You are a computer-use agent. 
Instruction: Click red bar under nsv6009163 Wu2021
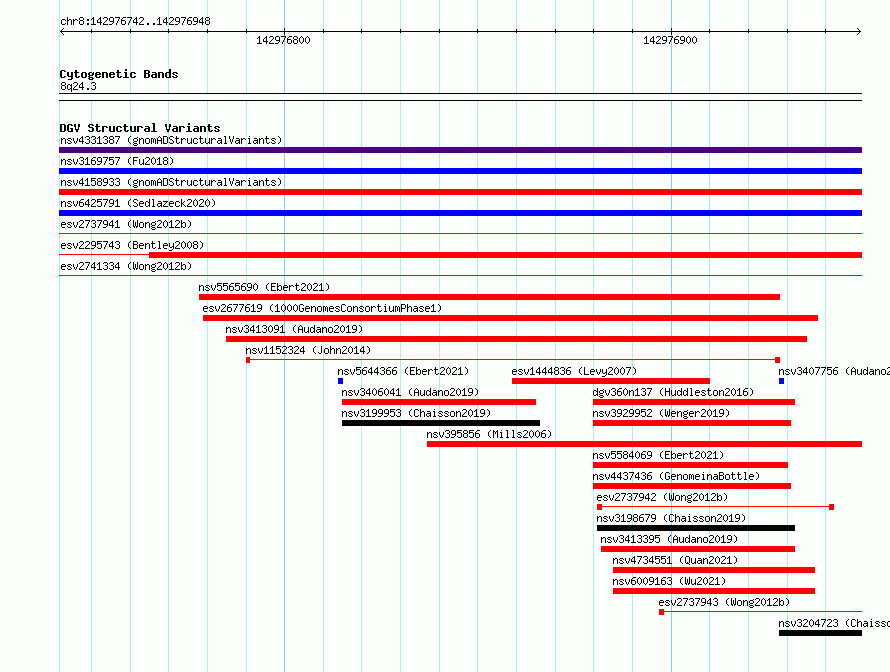[714, 591]
